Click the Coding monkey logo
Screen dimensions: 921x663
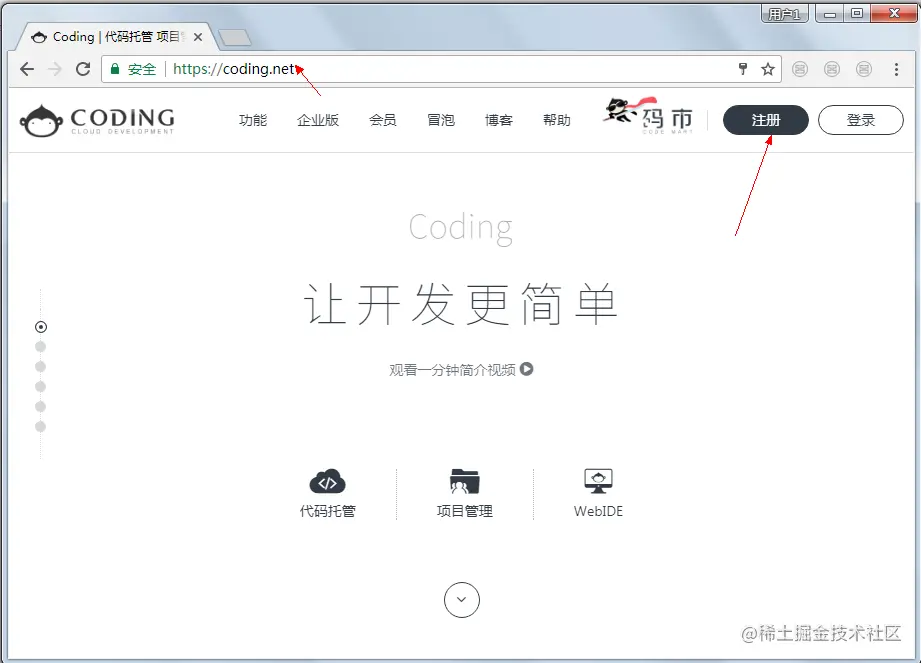point(98,120)
